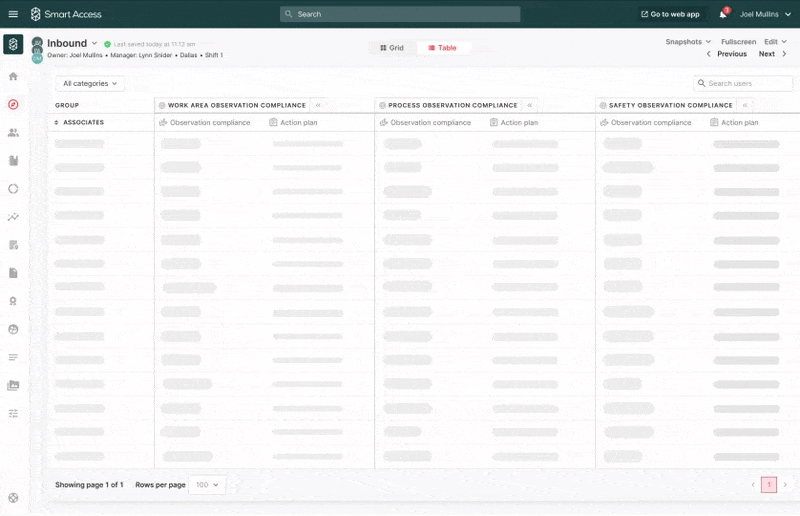Open the Edit menu
The image size is (800, 516).
pyautogui.click(x=774, y=42)
